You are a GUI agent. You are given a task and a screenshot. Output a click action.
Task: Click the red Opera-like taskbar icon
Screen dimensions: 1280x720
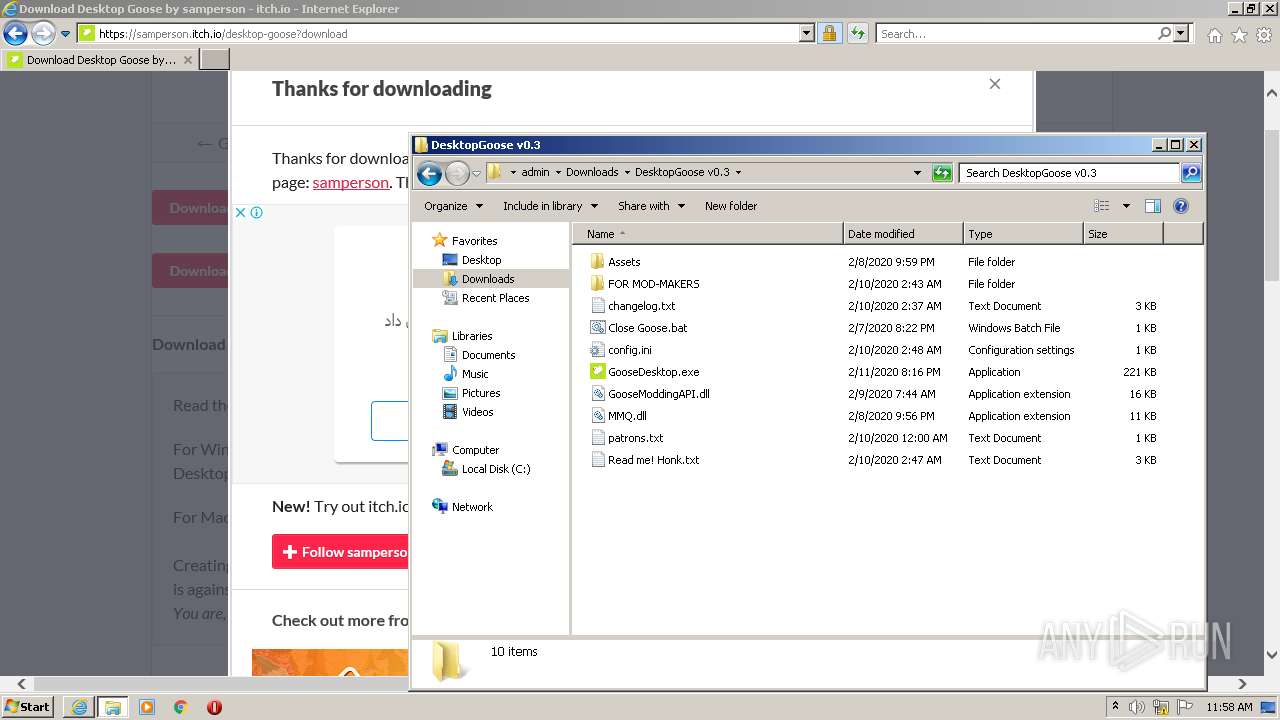(x=214, y=707)
